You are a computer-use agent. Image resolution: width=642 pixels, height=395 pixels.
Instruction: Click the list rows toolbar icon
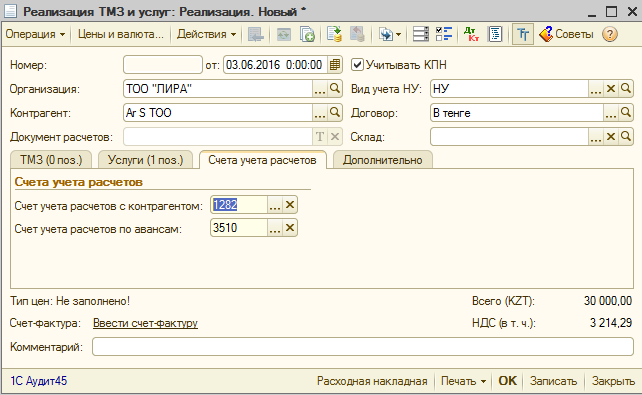[x=420, y=34]
